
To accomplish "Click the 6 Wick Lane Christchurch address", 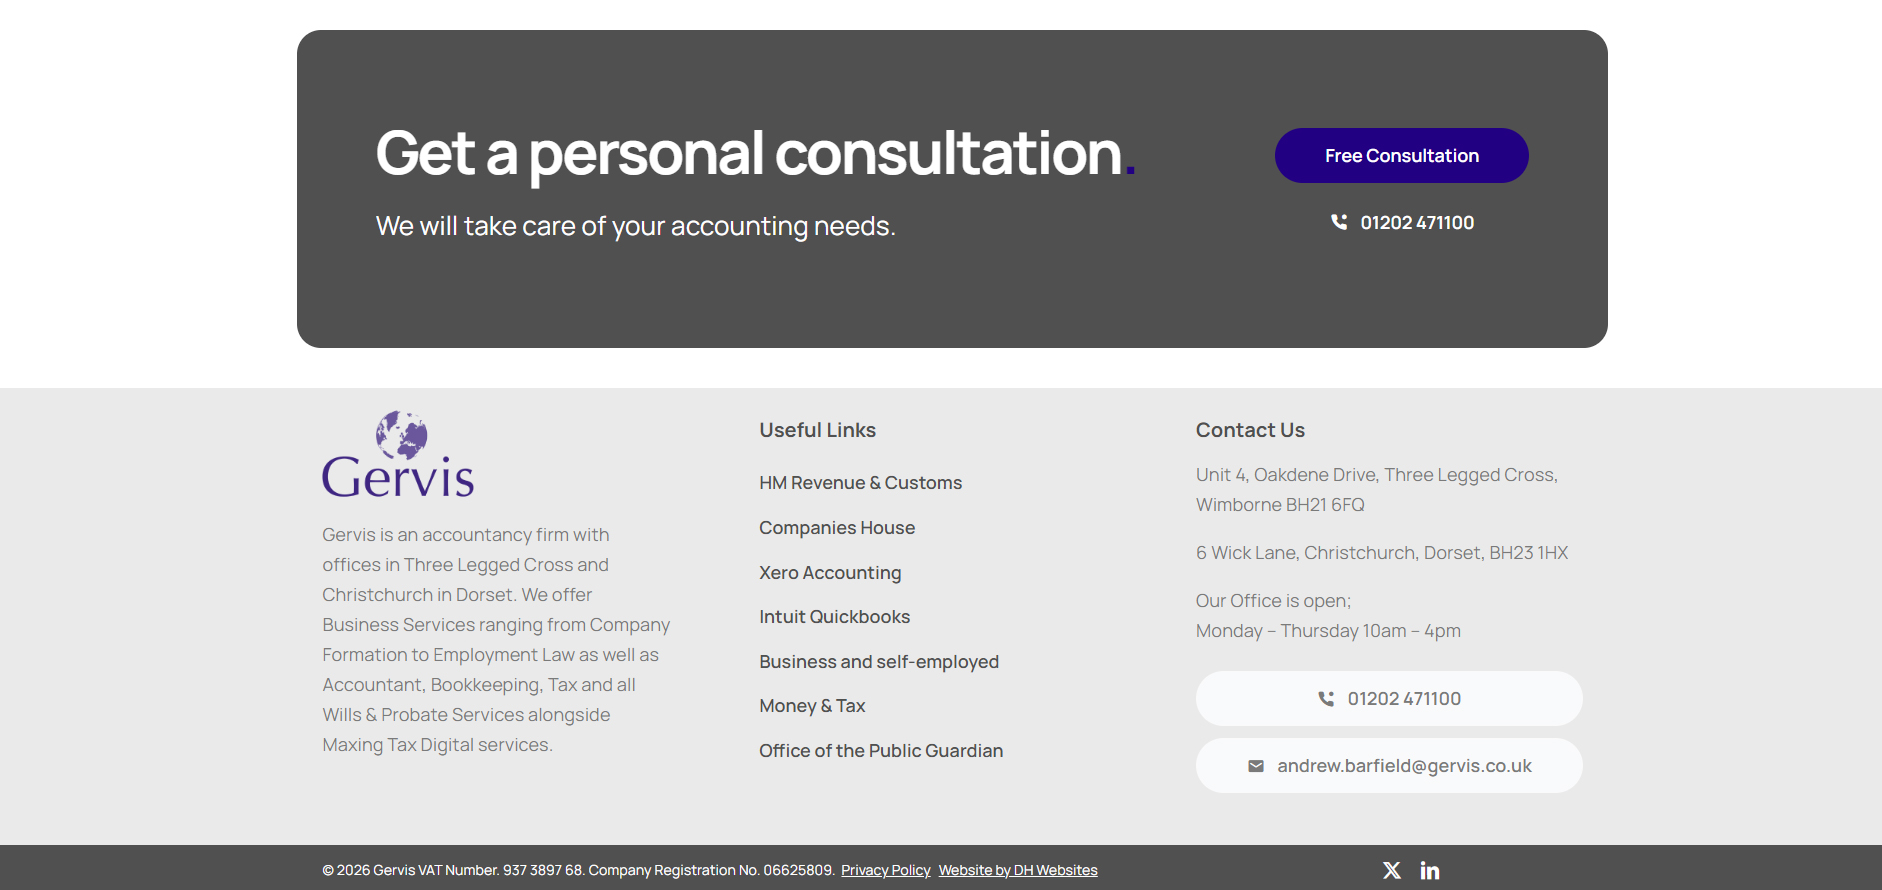I will 1381,553.
